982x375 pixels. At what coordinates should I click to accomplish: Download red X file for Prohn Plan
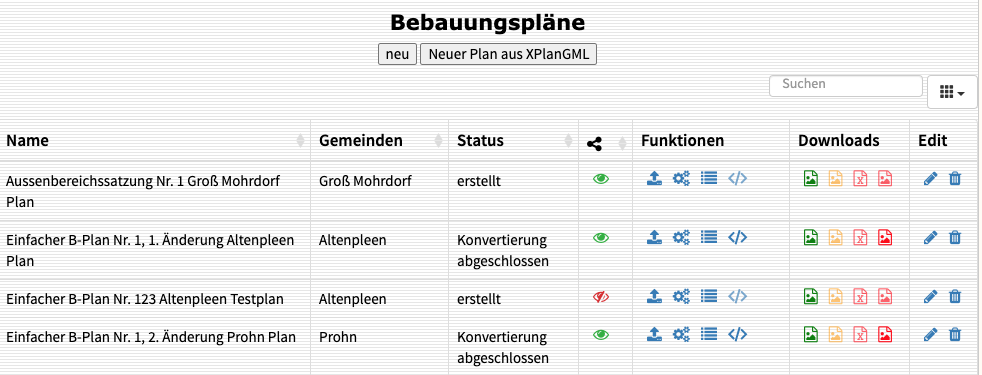click(861, 335)
